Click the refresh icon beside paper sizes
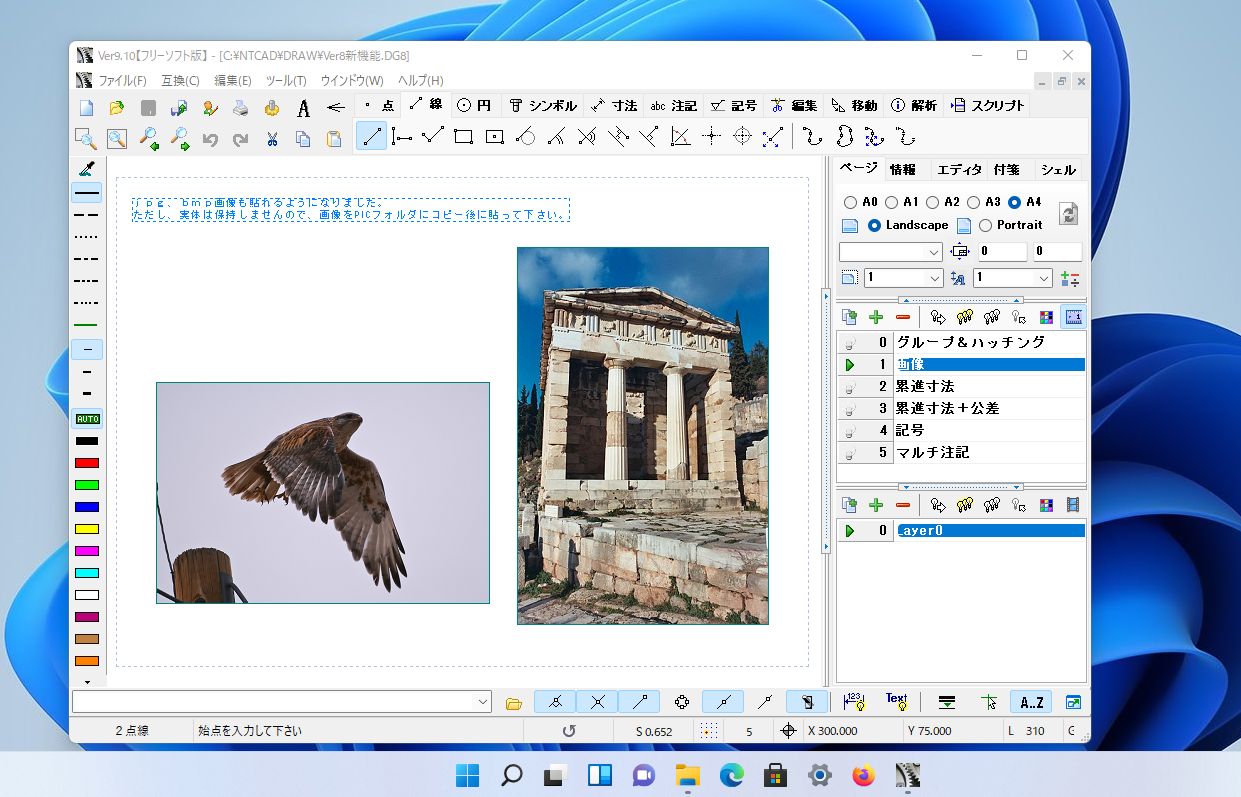Image resolution: width=1241 pixels, height=797 pixels. click(x=1069, y=213)
